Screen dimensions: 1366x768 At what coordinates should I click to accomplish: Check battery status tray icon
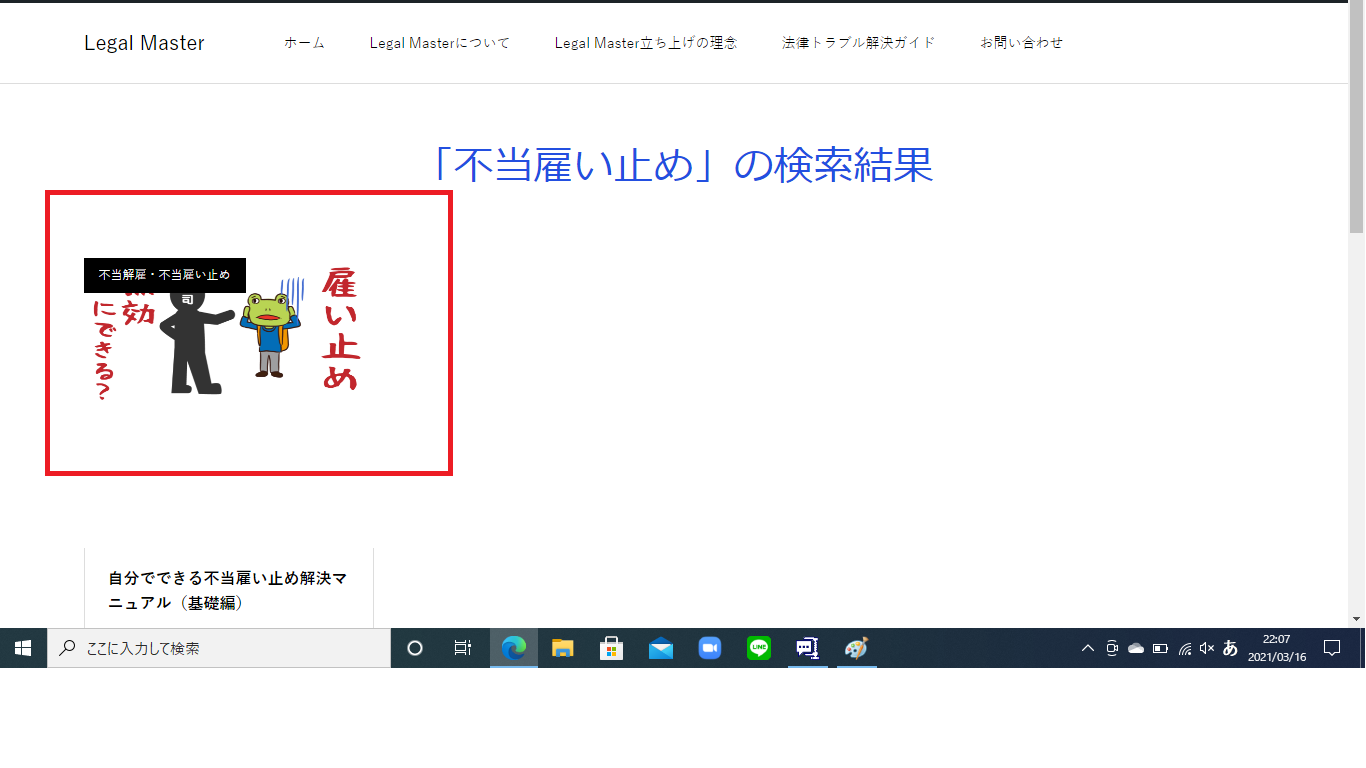click(1160, 648)
